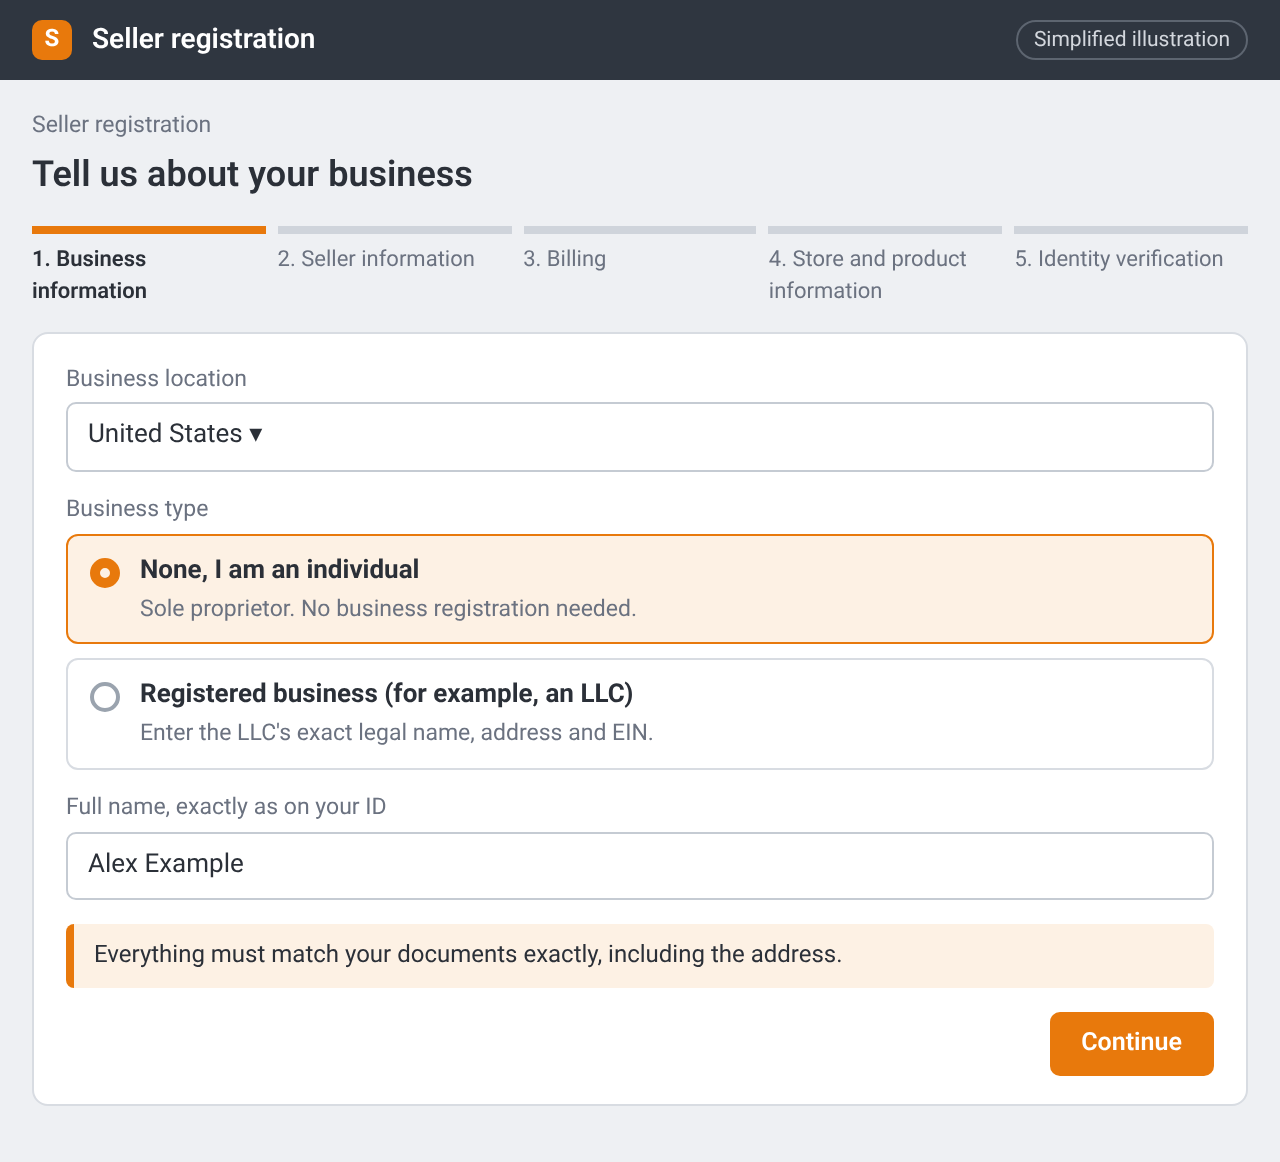The height and width of the screenshot is (1162, 1280).
Task: Go to step 1 Business information
Action: click(x=148, y=266)
